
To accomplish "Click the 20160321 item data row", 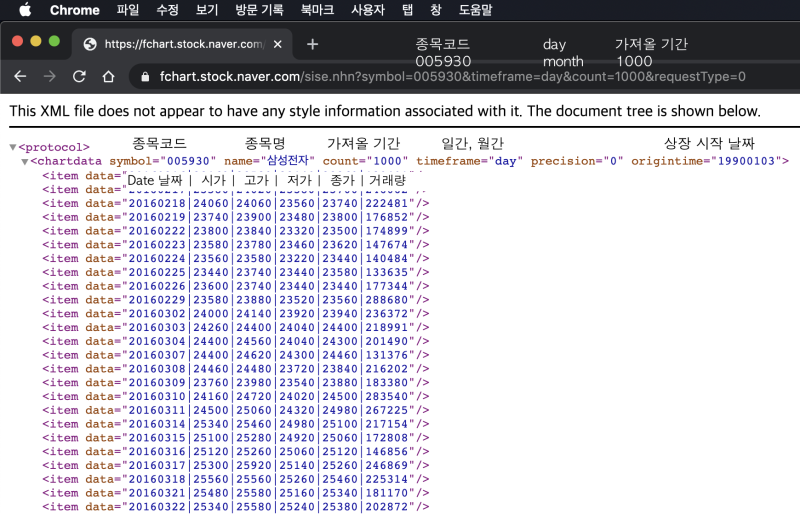I will coord(236,493).
